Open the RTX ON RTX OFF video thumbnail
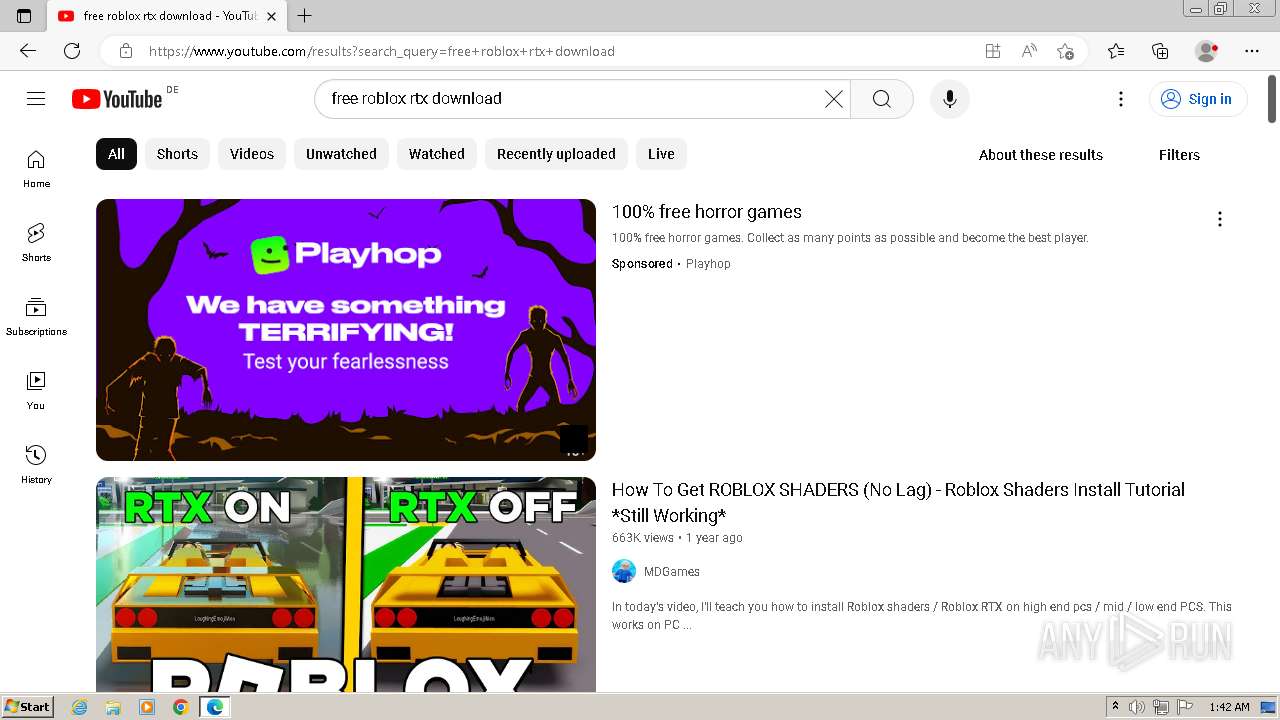The height and width of the screenshot is (720, 1280). click(346, 584)
